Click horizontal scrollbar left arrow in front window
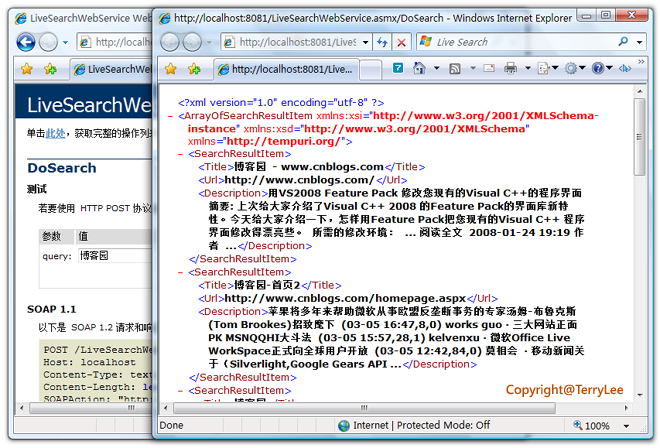 click(165, 408)
